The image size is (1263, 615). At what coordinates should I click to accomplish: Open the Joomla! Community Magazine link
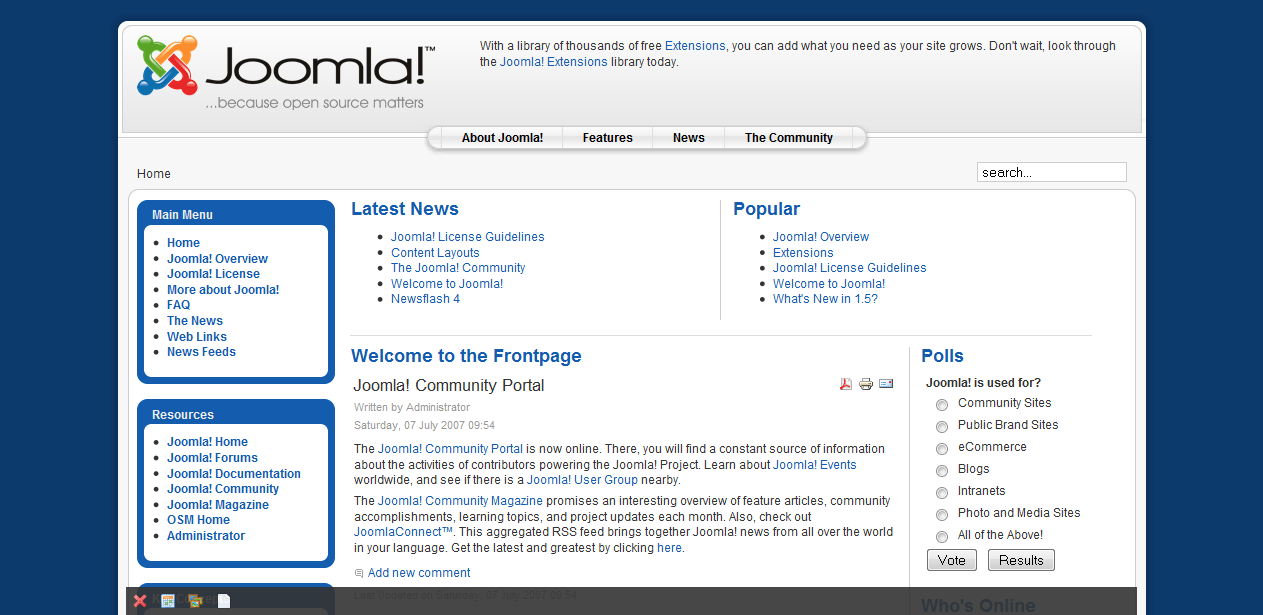[x=460, y=501]
